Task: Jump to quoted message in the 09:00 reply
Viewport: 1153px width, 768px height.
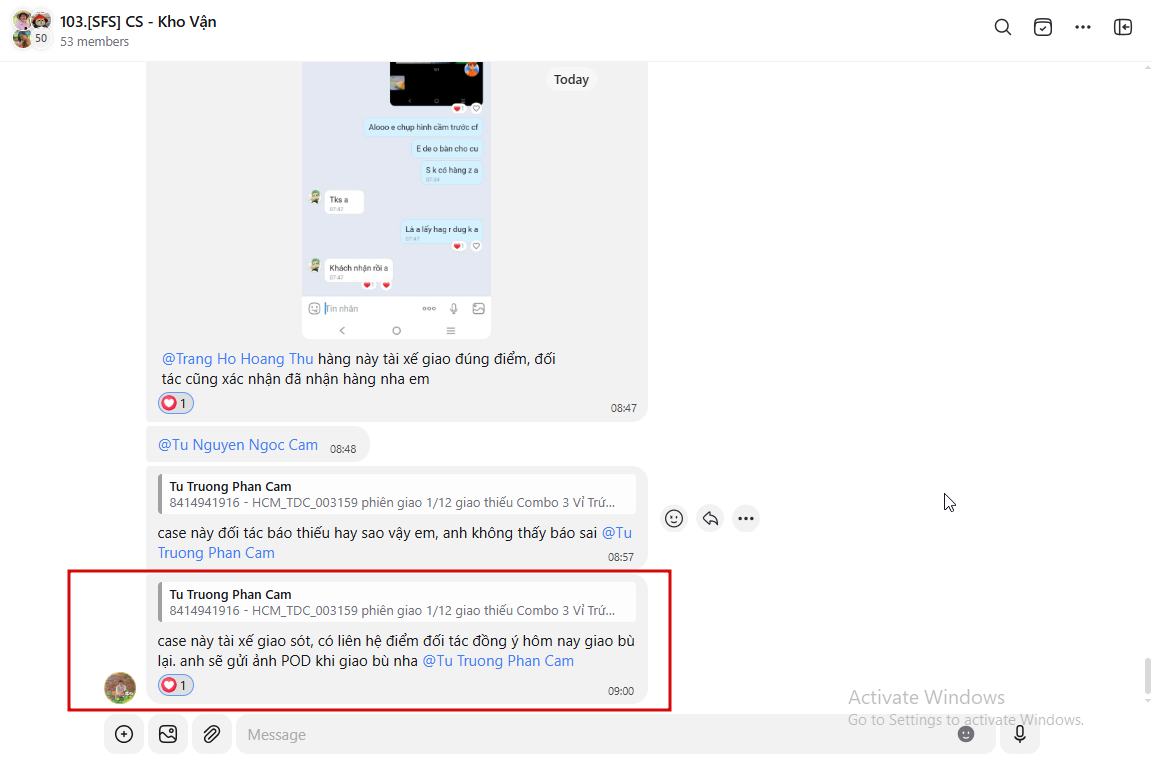Action: click(x=397, y=602)
